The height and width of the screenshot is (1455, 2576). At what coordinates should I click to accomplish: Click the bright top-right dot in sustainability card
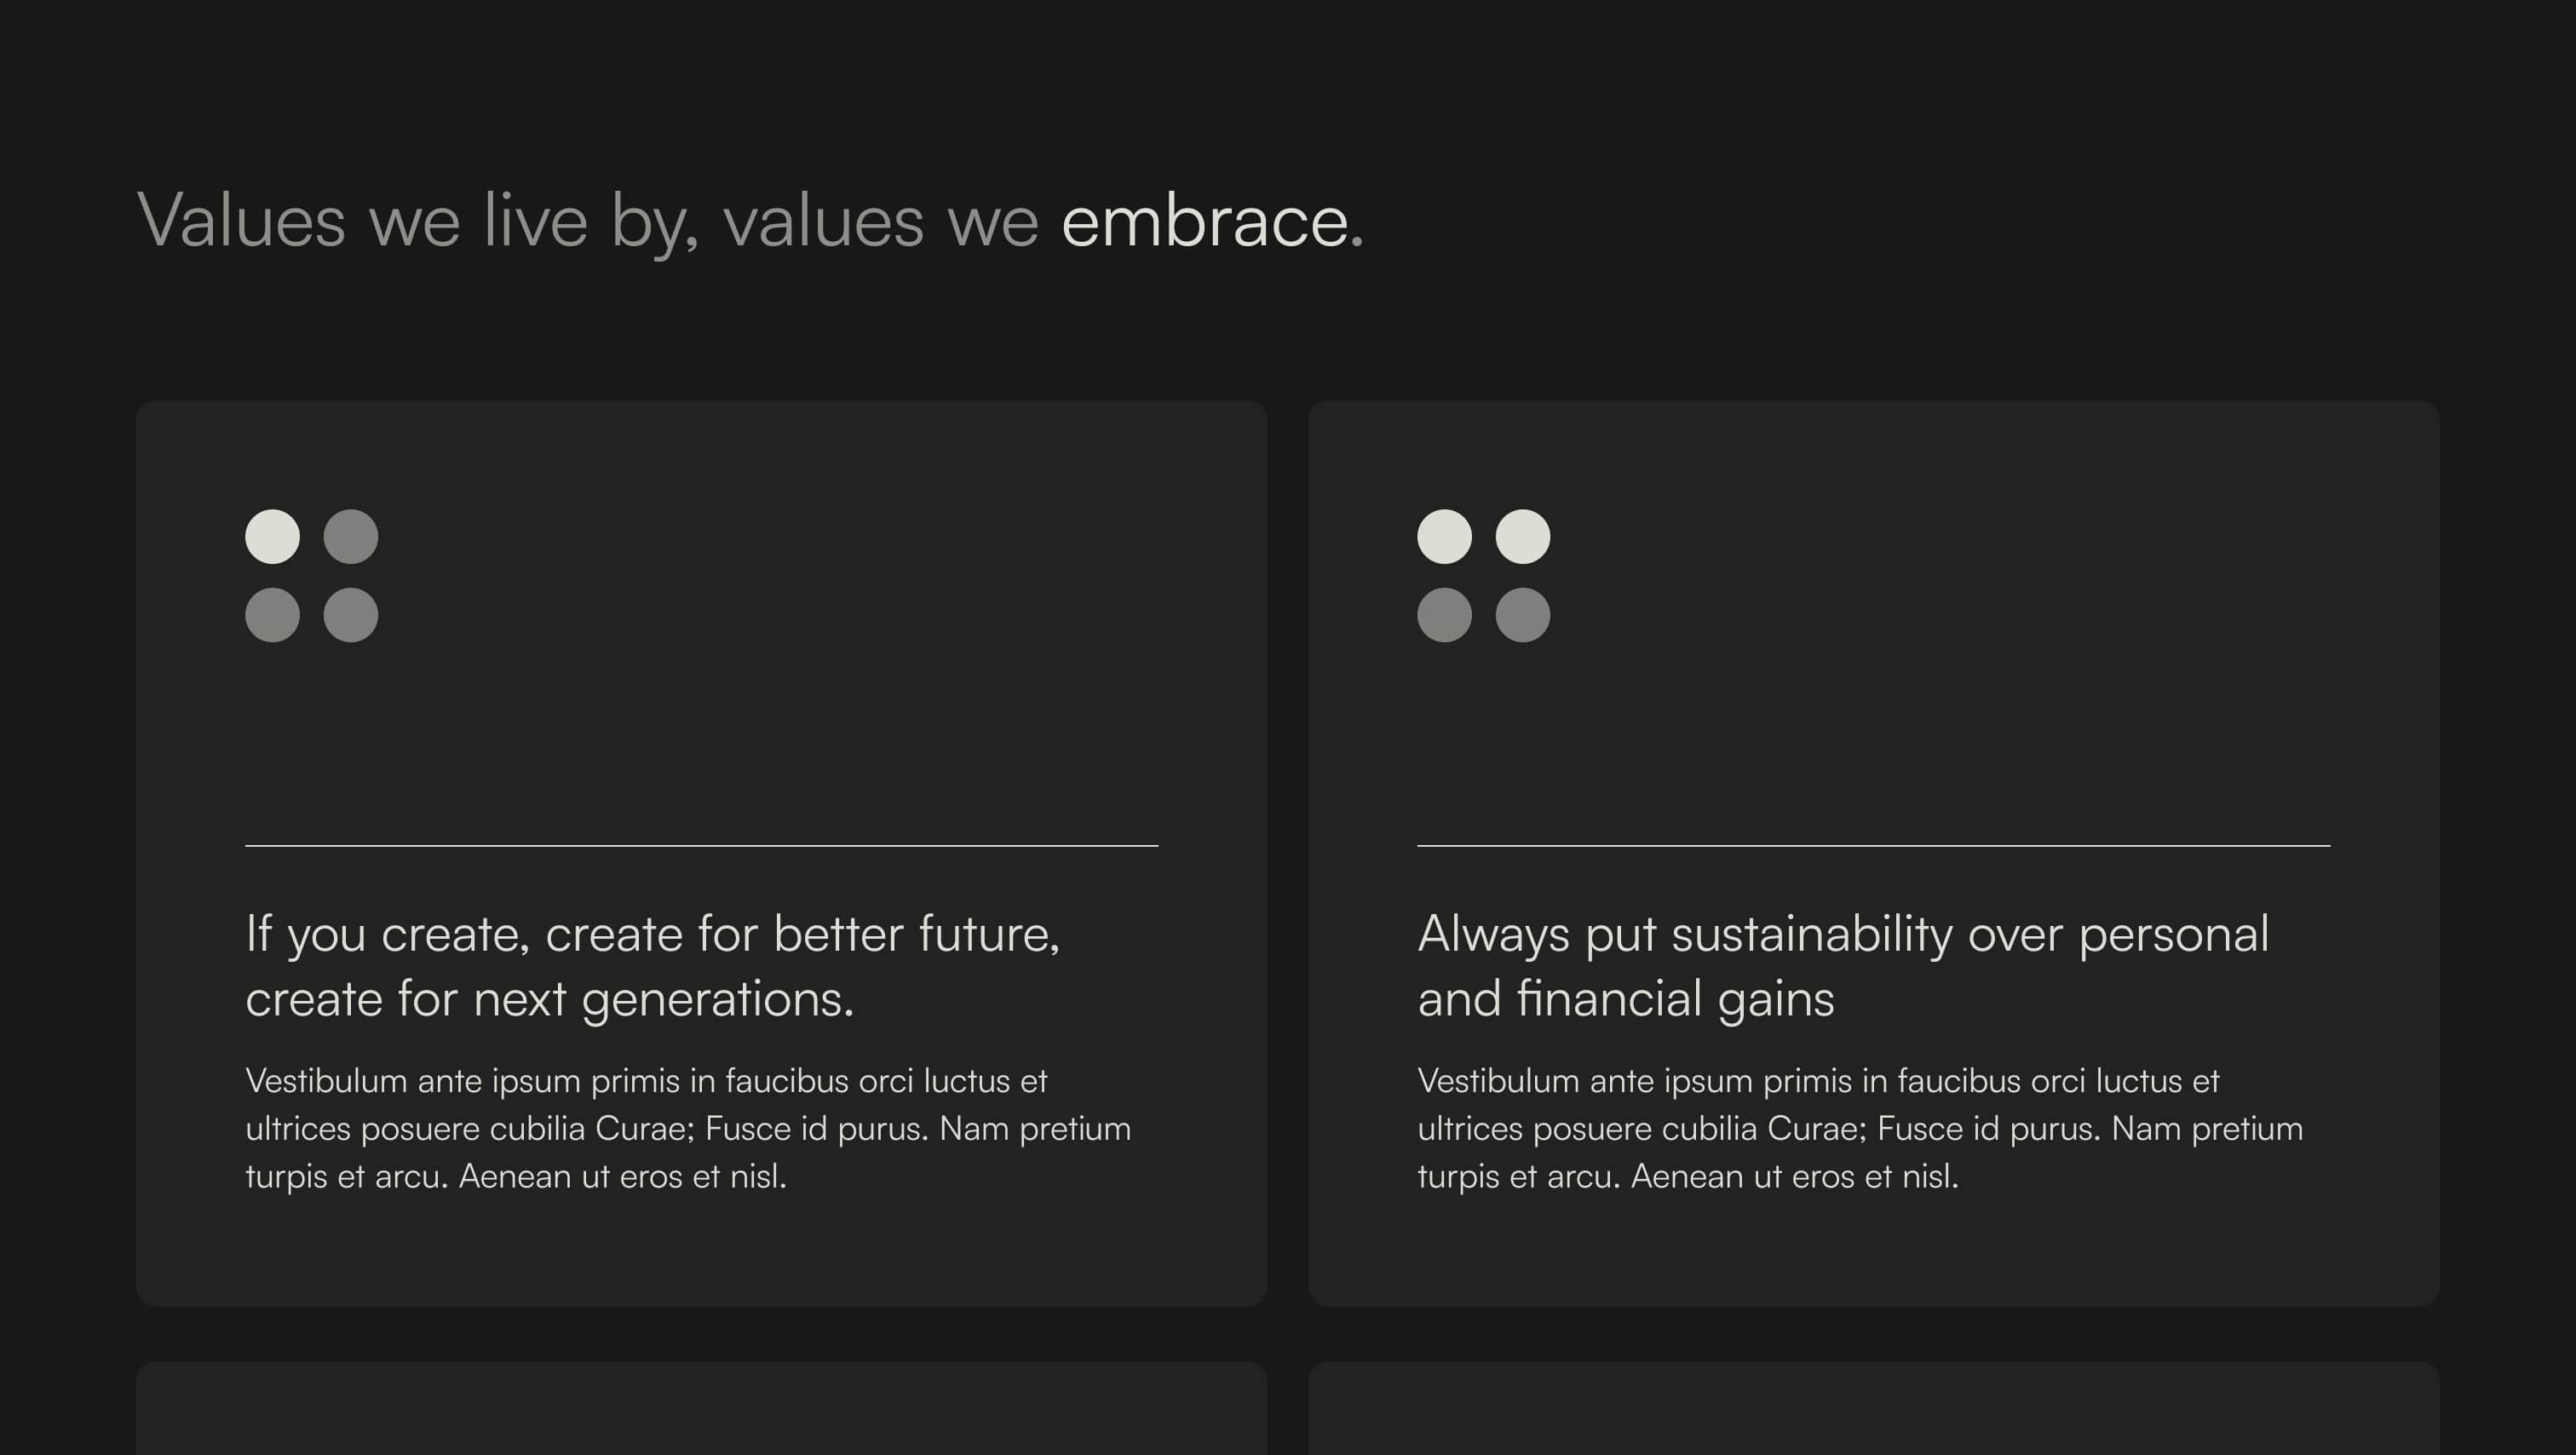pyautogui.click(x=1523, y=537)
